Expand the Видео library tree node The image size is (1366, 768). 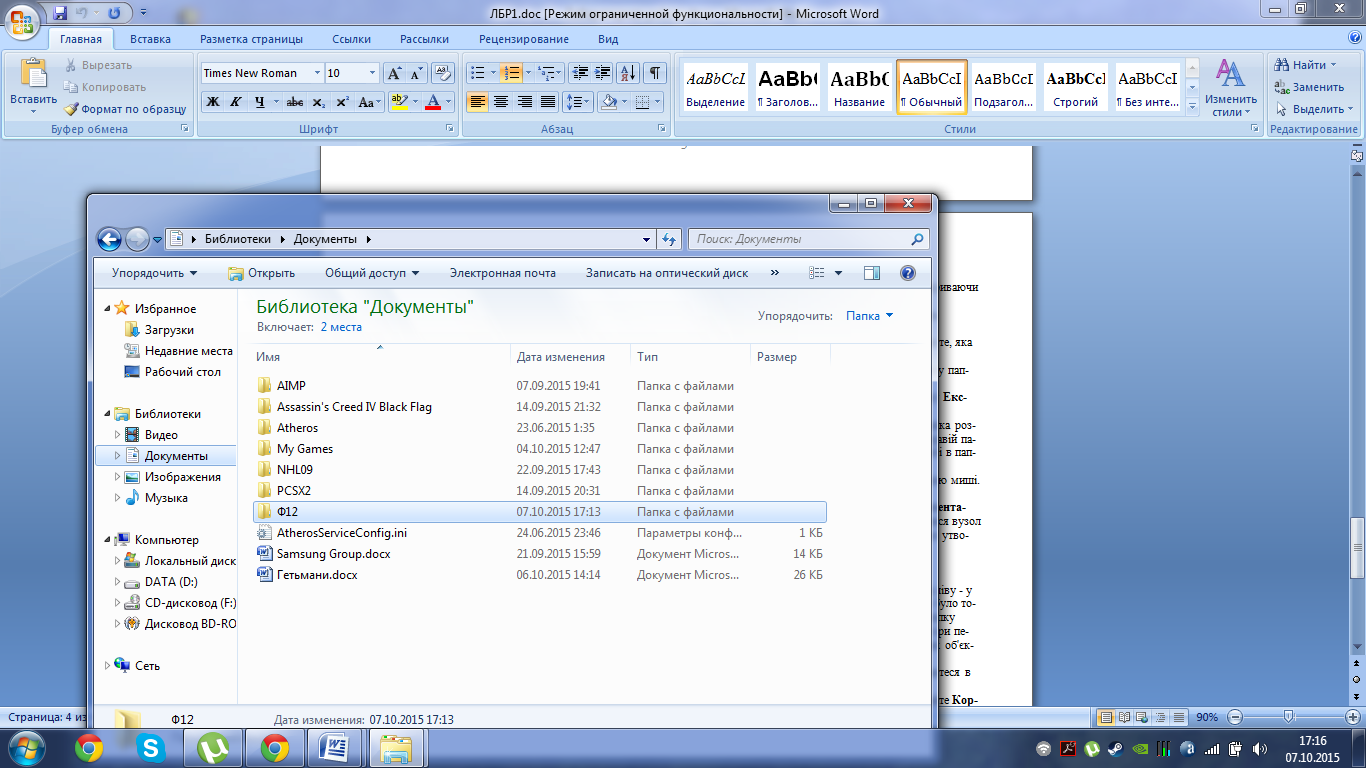(118, 435)
